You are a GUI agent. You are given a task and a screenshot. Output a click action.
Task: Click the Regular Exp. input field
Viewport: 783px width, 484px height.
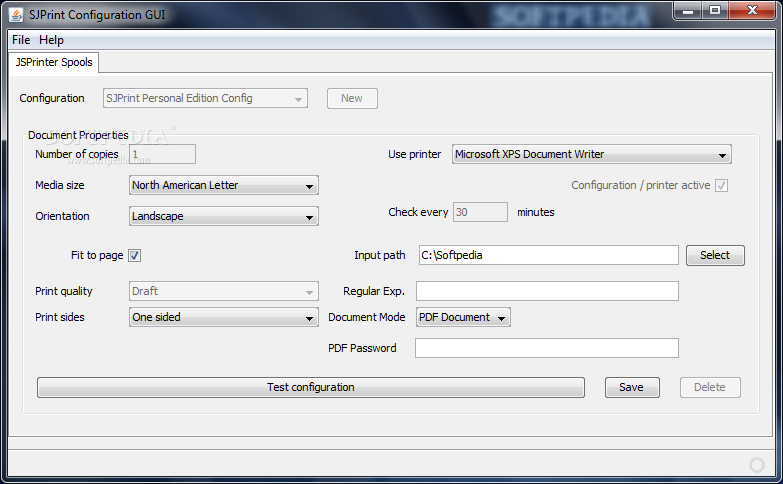click(x=547, y=291)
